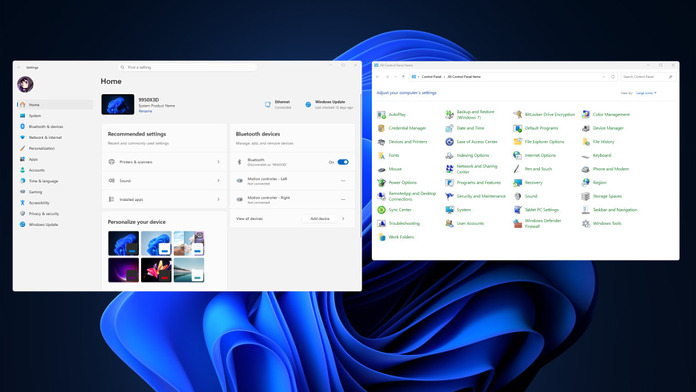Open Backup and Restore icon
This screenshot has width=696, height=392.
pos(449,115)
